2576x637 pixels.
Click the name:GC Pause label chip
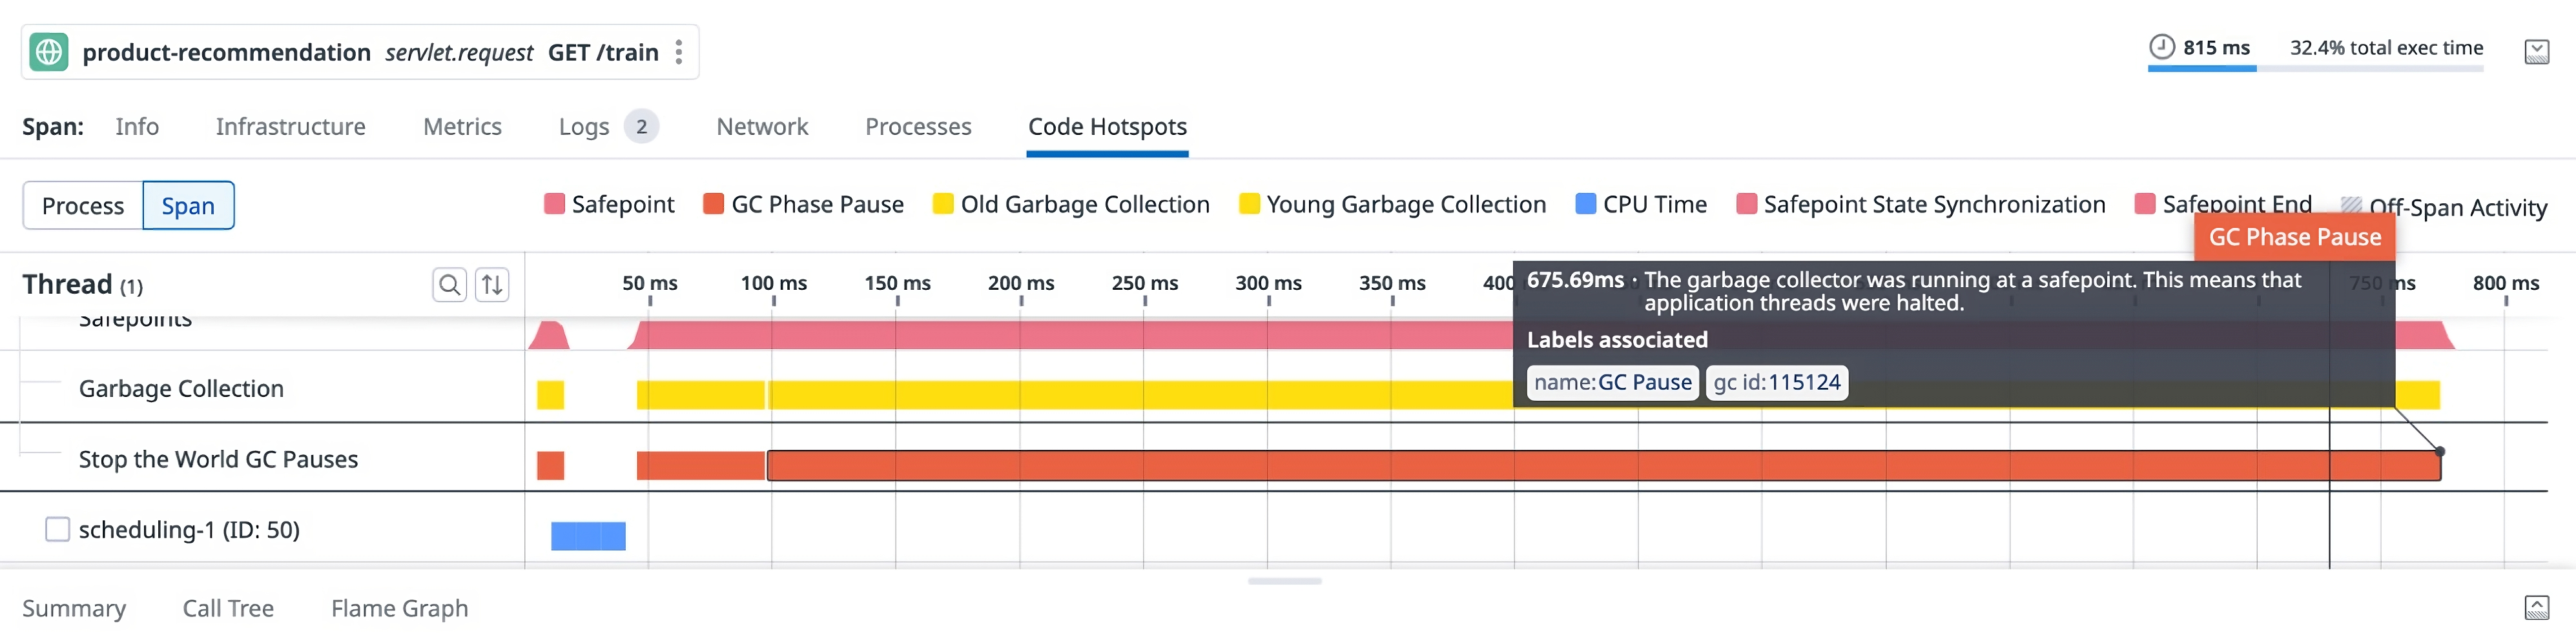(x=1612, y=382)
